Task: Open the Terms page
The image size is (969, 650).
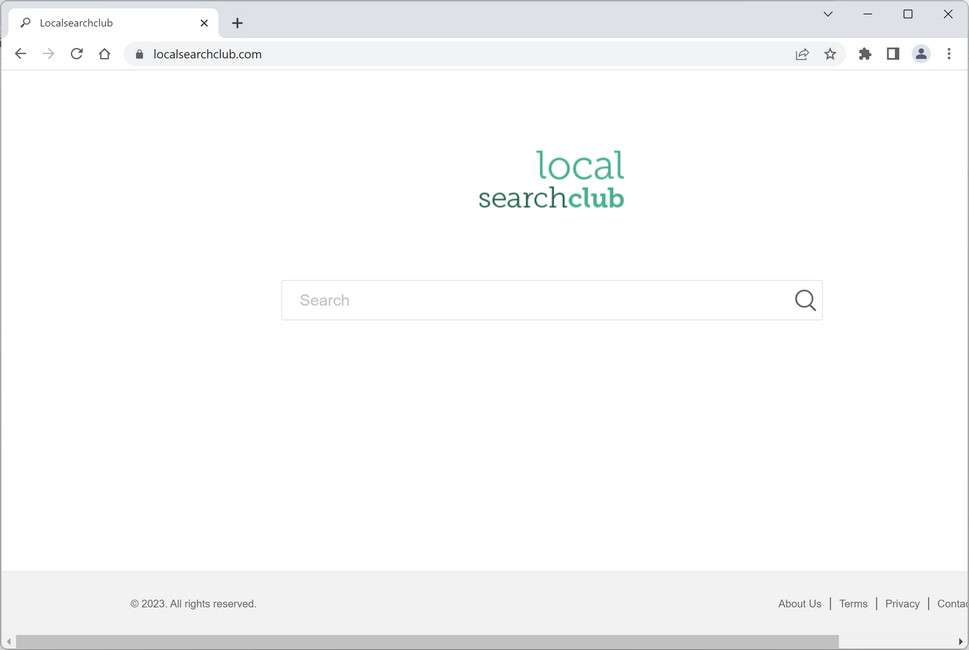Action: tap(853, 603)
